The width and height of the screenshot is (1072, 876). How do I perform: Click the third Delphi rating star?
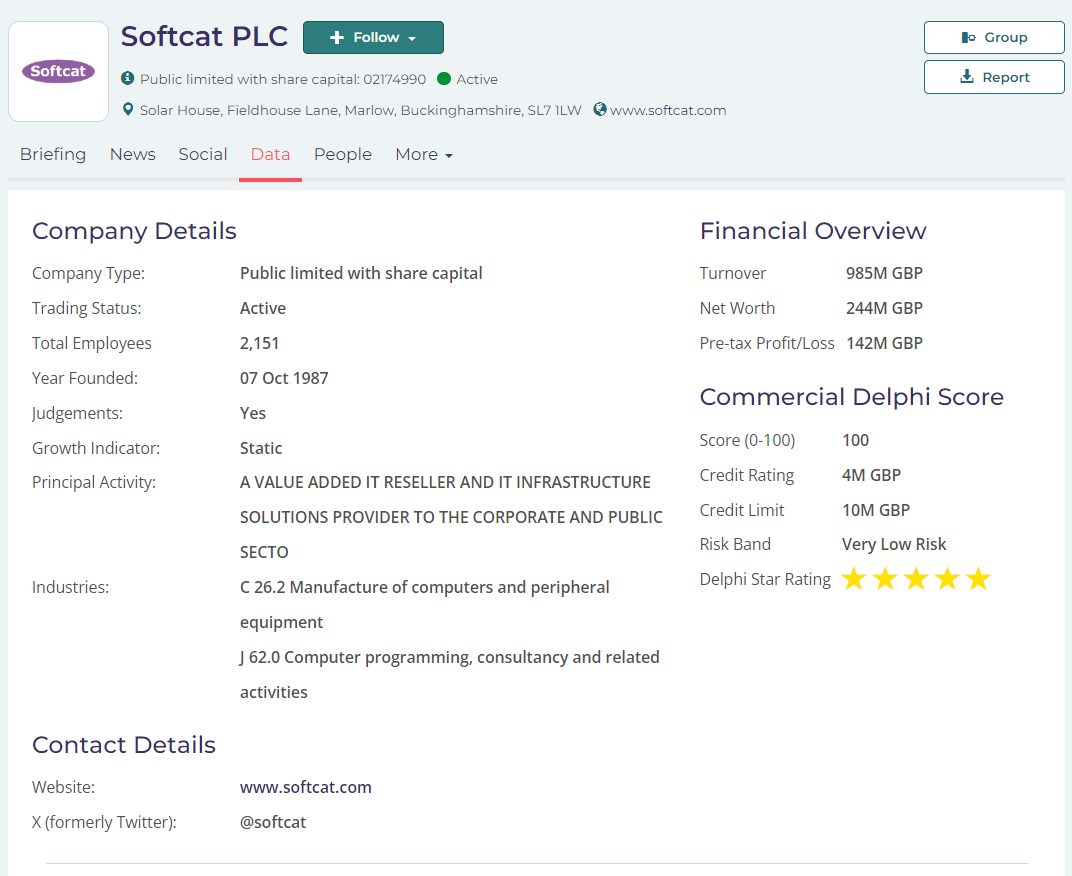tap(916, 579)
